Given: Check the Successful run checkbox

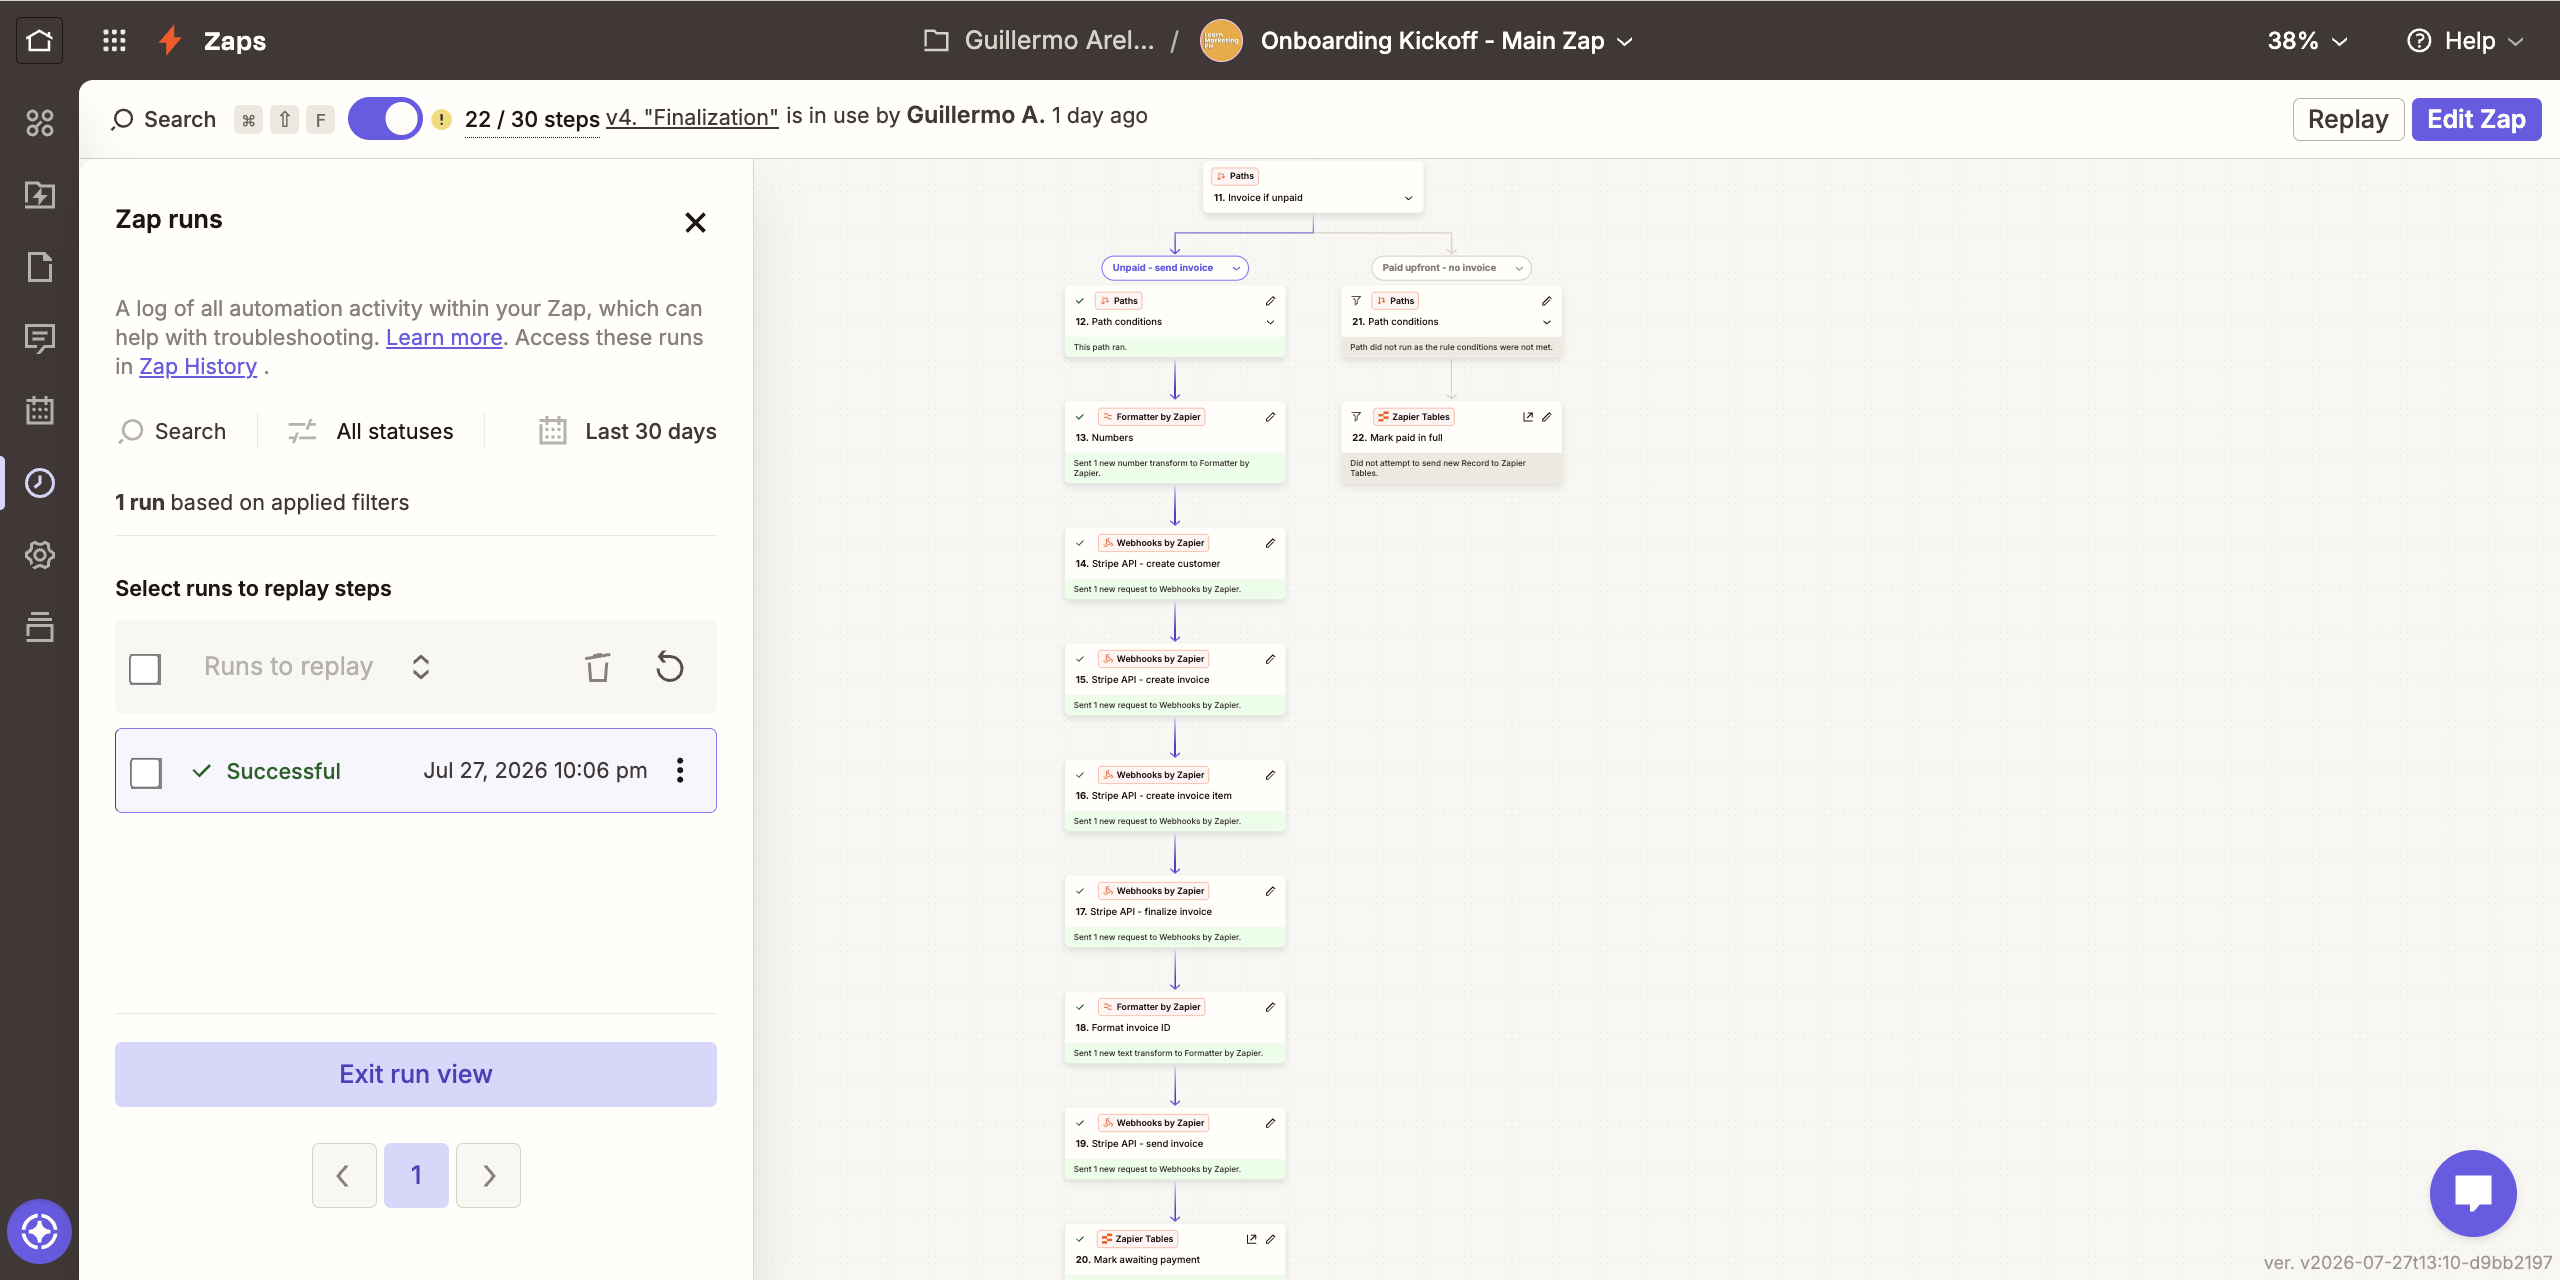Looking at the screenshot, I should point(146,773).
